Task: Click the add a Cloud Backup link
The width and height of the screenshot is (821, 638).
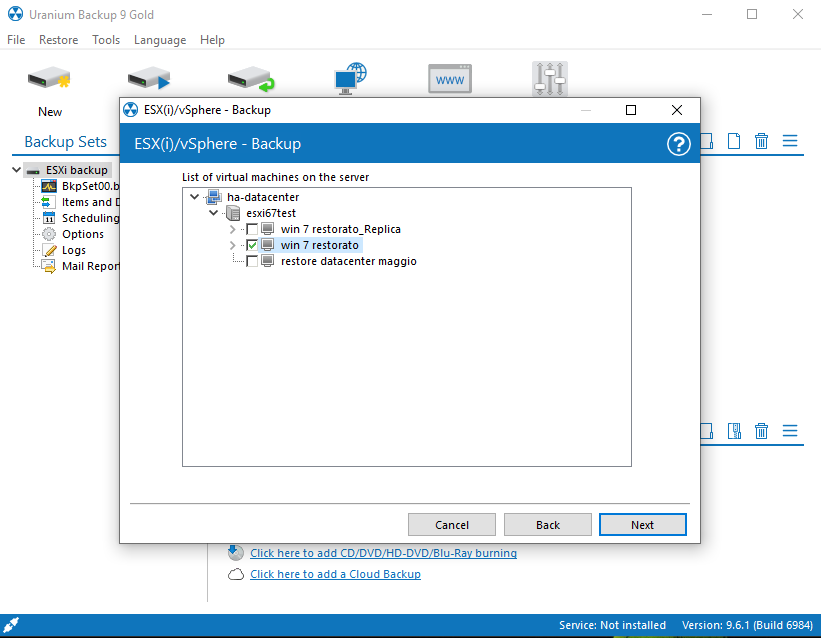Action: [335, 574]
